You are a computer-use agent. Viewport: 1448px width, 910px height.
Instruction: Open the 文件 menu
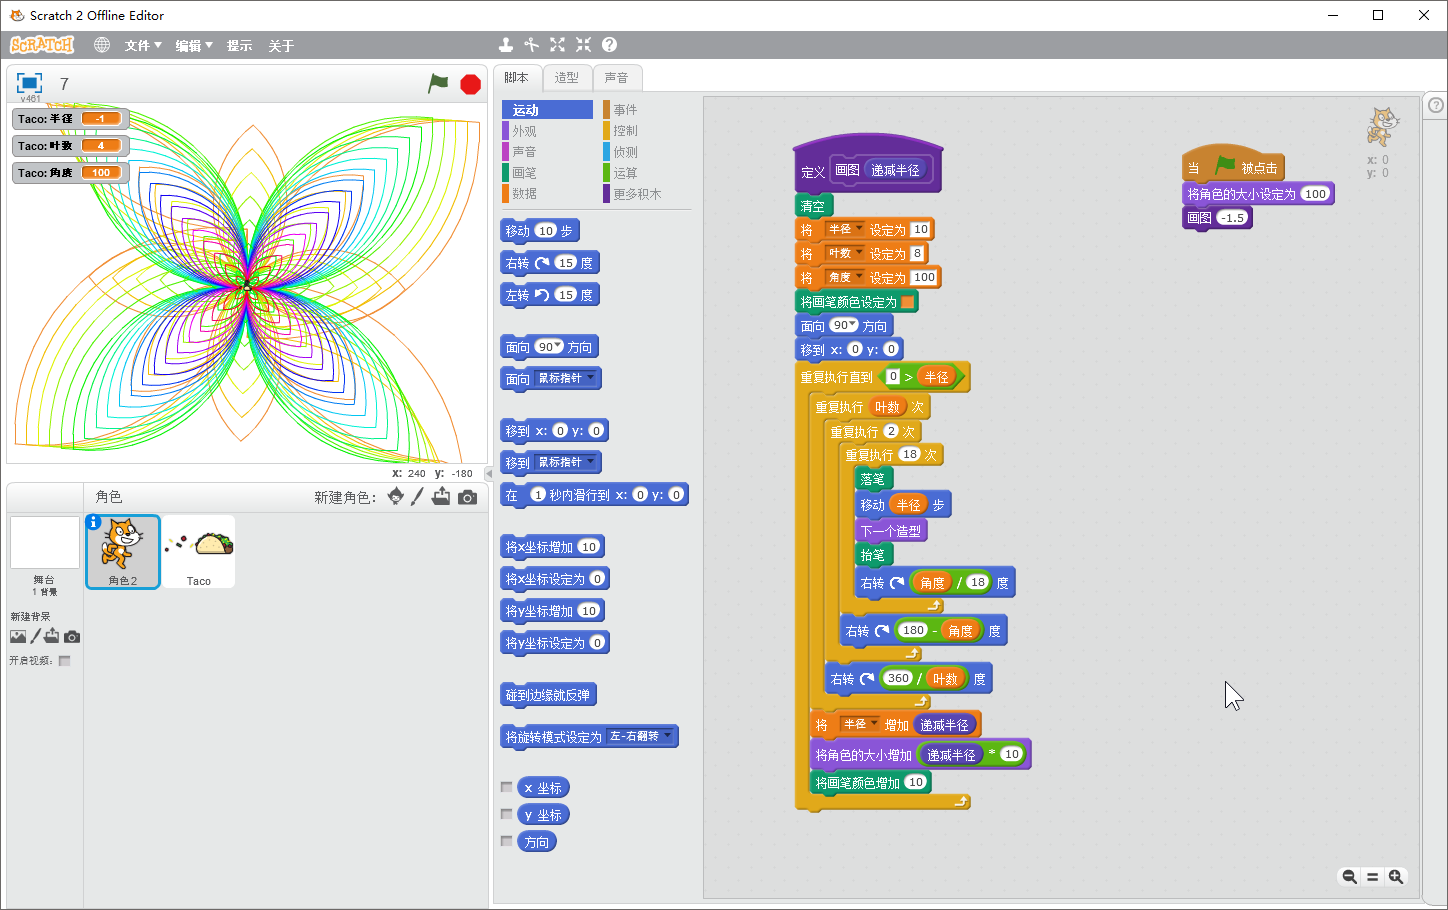tap(143, 46)
